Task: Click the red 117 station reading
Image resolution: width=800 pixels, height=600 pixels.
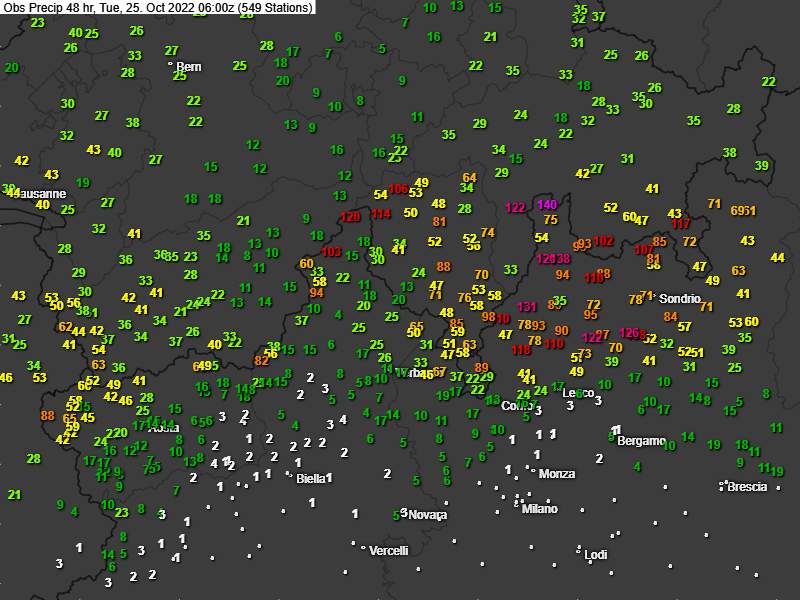Action: click(x=681, y=224)
